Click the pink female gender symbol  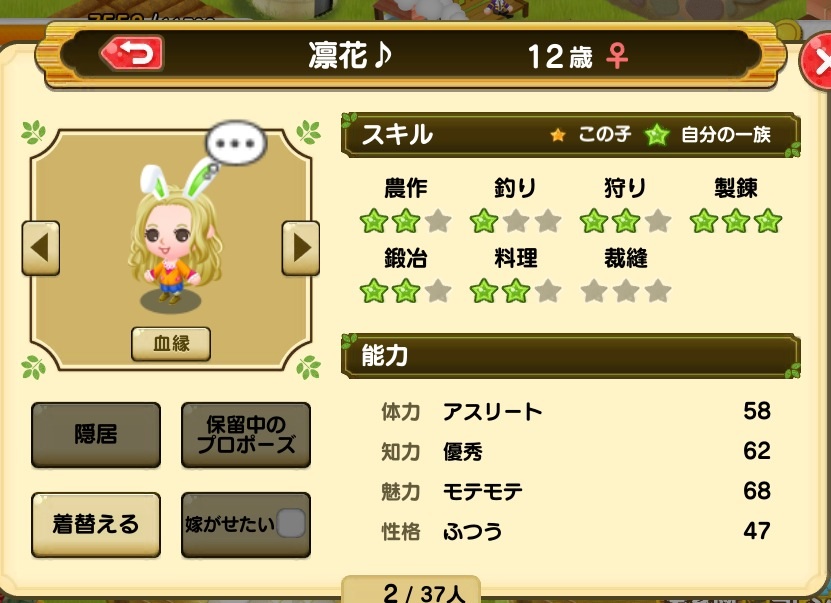pos(617,56)
